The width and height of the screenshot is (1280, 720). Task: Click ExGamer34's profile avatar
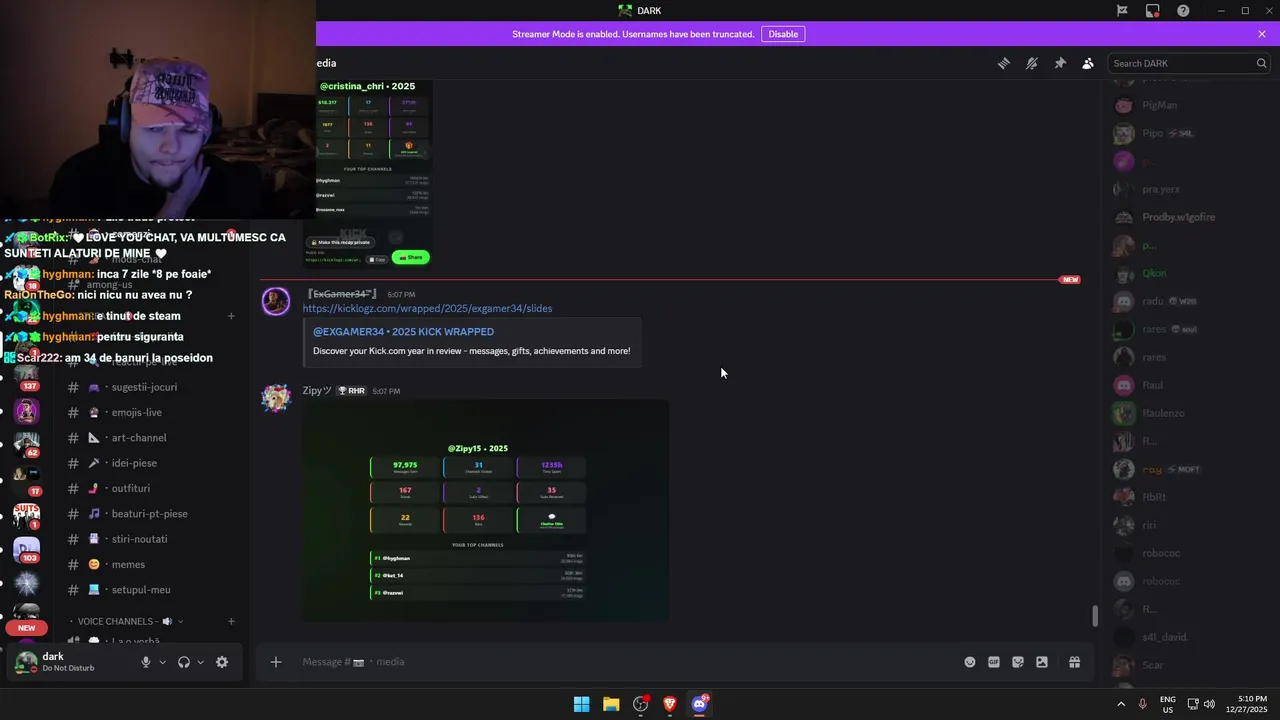pyautogui.click(x=276, y=301)
